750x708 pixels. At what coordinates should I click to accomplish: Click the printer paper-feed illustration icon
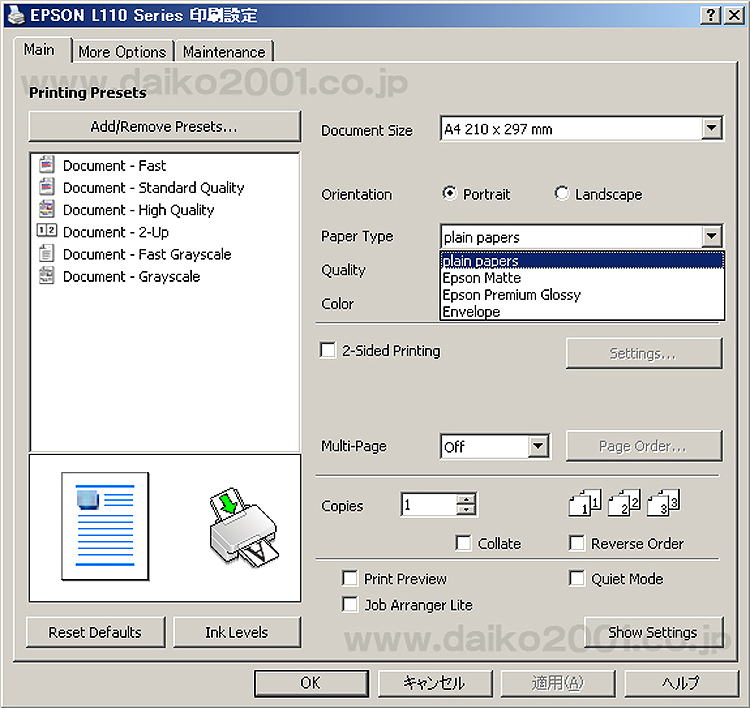point(243,528)
